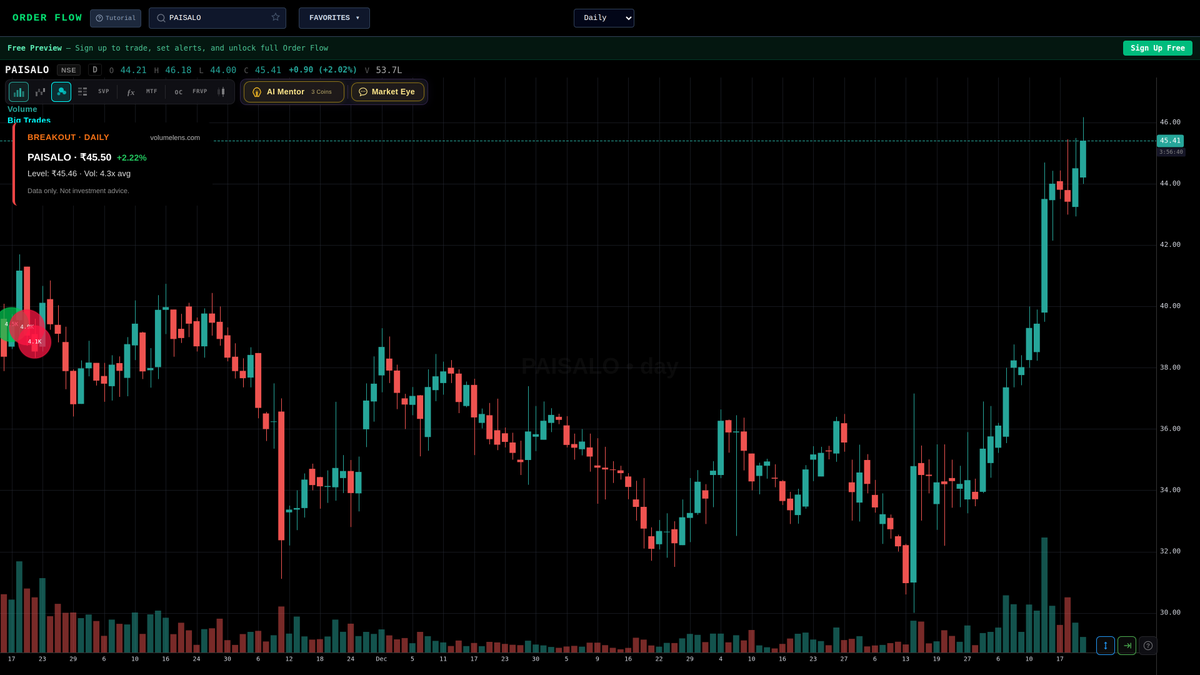Click the NSE exchange tag

(68, 69)
